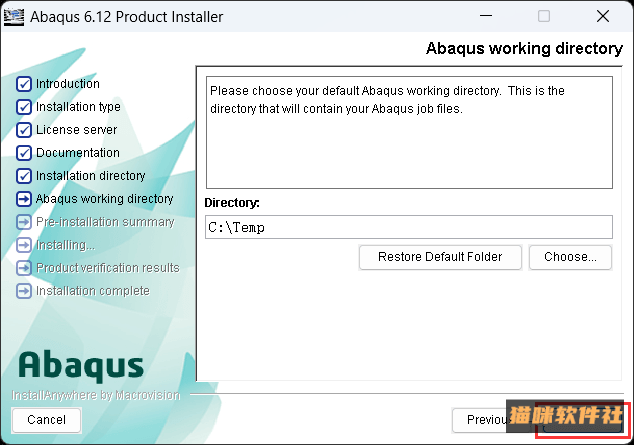This screenshot has height=445, width=634.
Task: Click the 'Installation type' step label
Action: click(78, 107)
